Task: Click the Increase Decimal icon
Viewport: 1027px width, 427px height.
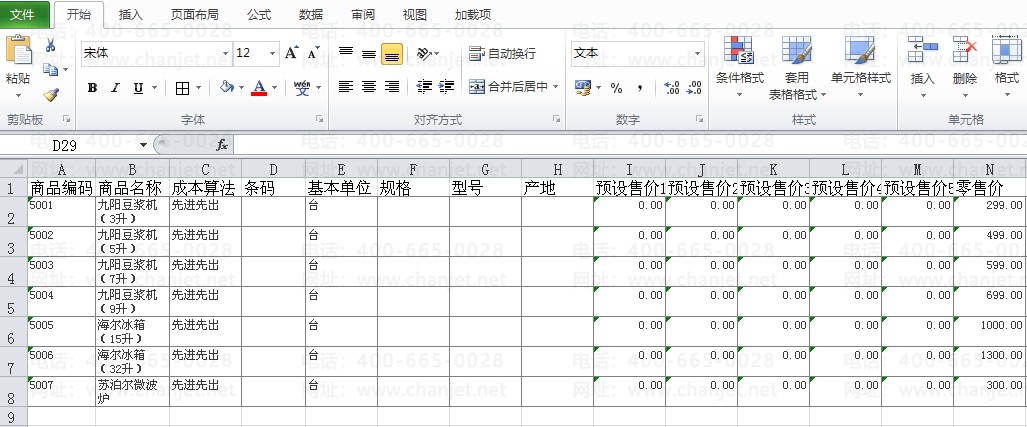Action: tap(671, 88)
